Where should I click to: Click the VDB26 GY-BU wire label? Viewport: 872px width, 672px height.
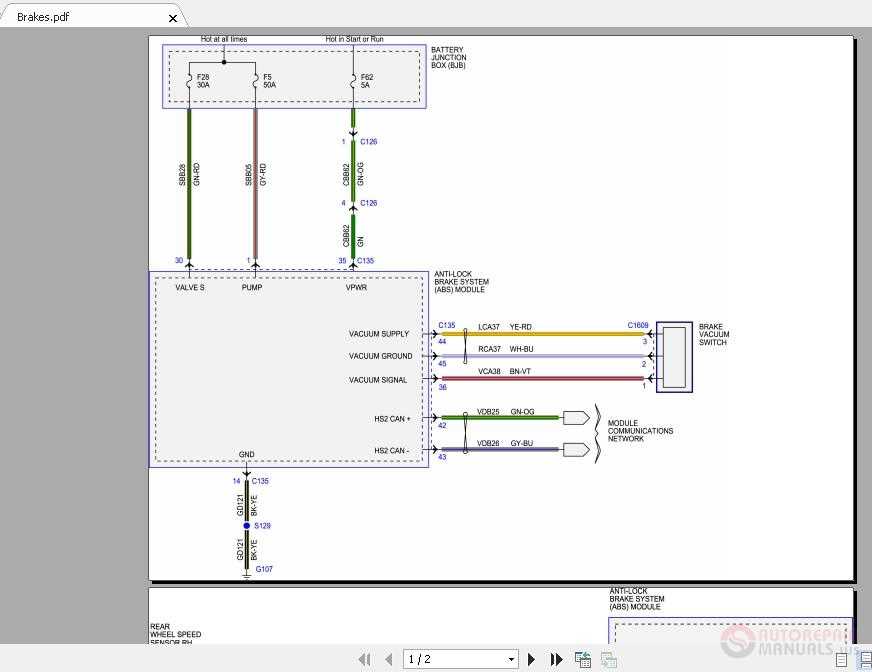505,443
